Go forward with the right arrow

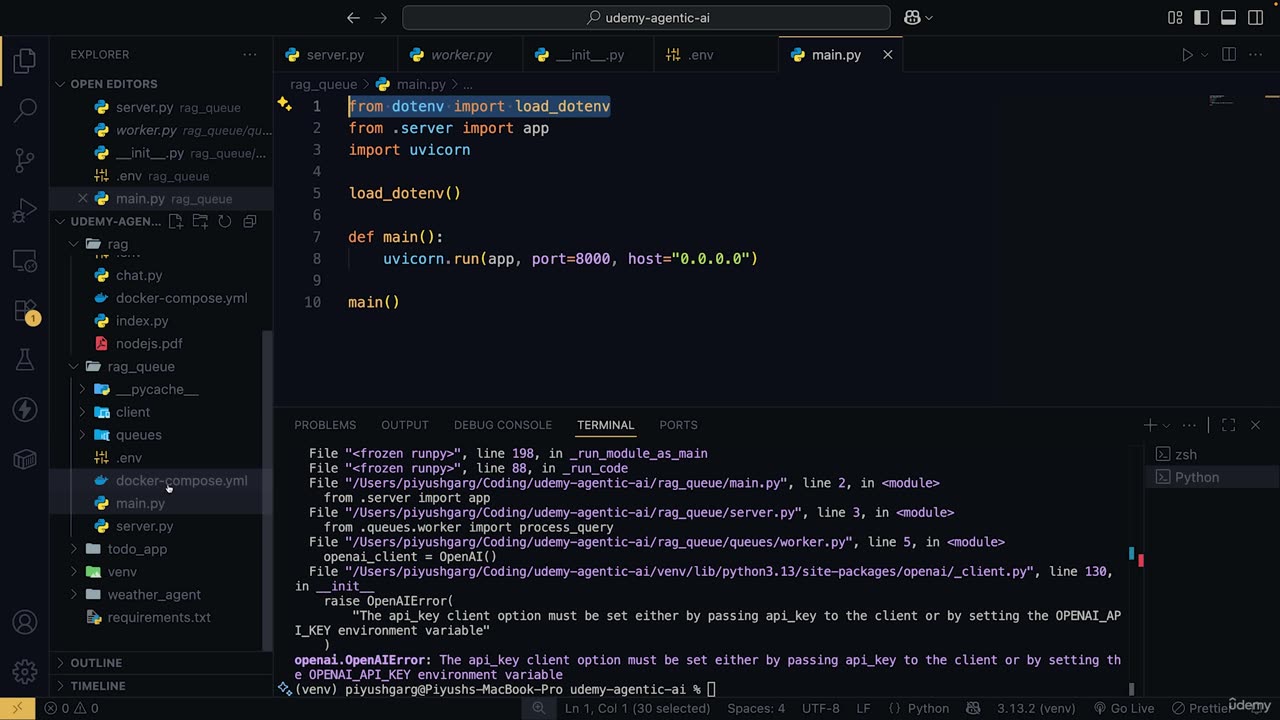381,17
